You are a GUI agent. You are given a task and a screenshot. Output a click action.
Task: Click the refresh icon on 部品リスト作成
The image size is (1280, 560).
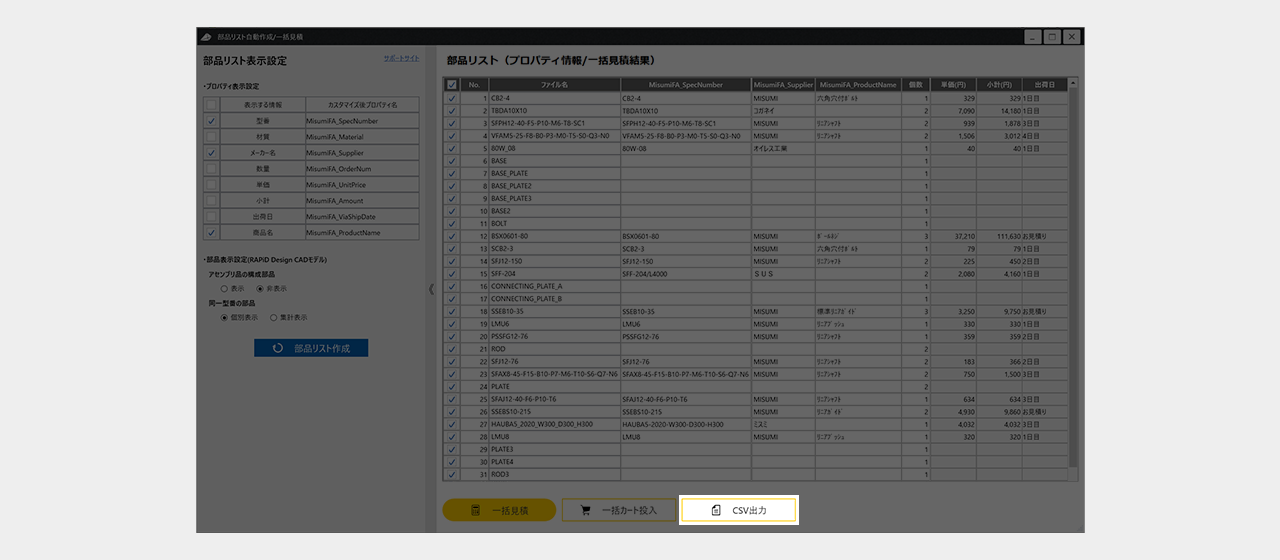[277, 349]
